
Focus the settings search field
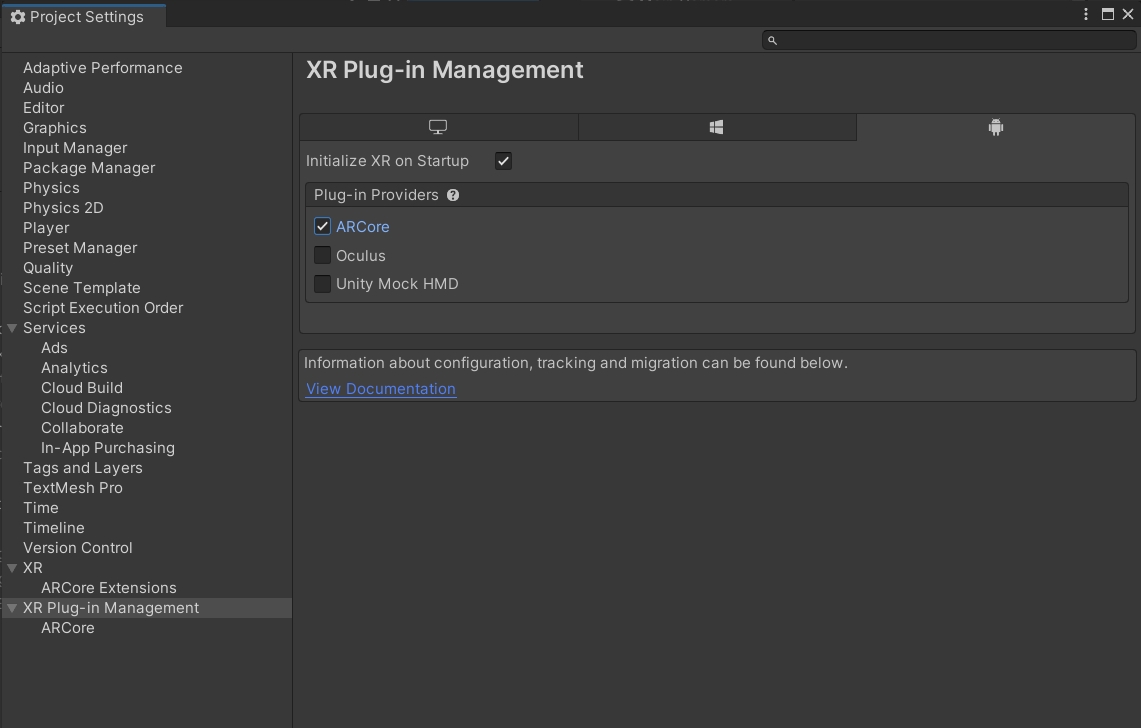tap(949, 41)
